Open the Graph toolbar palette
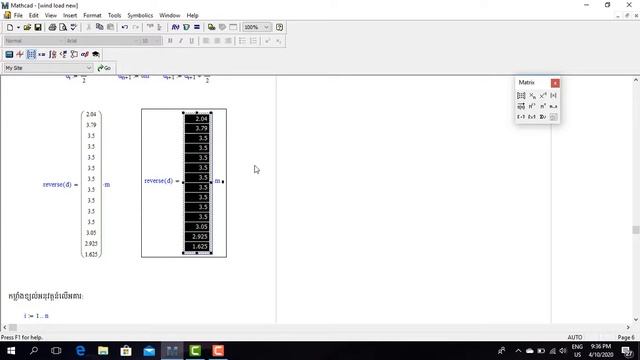 coord(20,54)
